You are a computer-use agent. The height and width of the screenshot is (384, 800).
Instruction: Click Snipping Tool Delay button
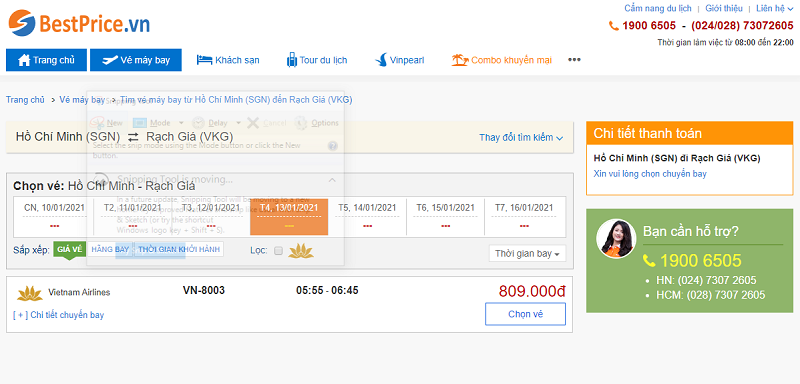[x=211, y=123]
